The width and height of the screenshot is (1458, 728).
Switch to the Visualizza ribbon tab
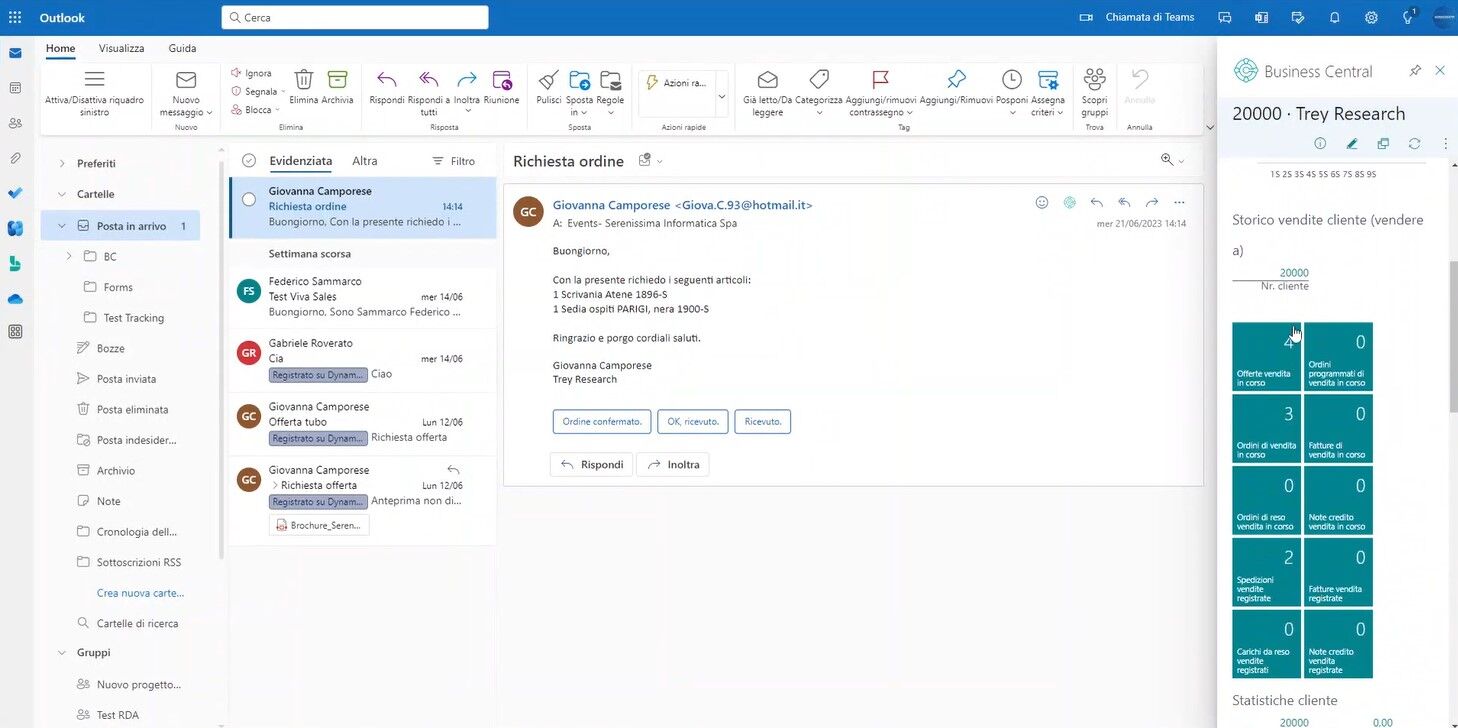tap(121, 48)
